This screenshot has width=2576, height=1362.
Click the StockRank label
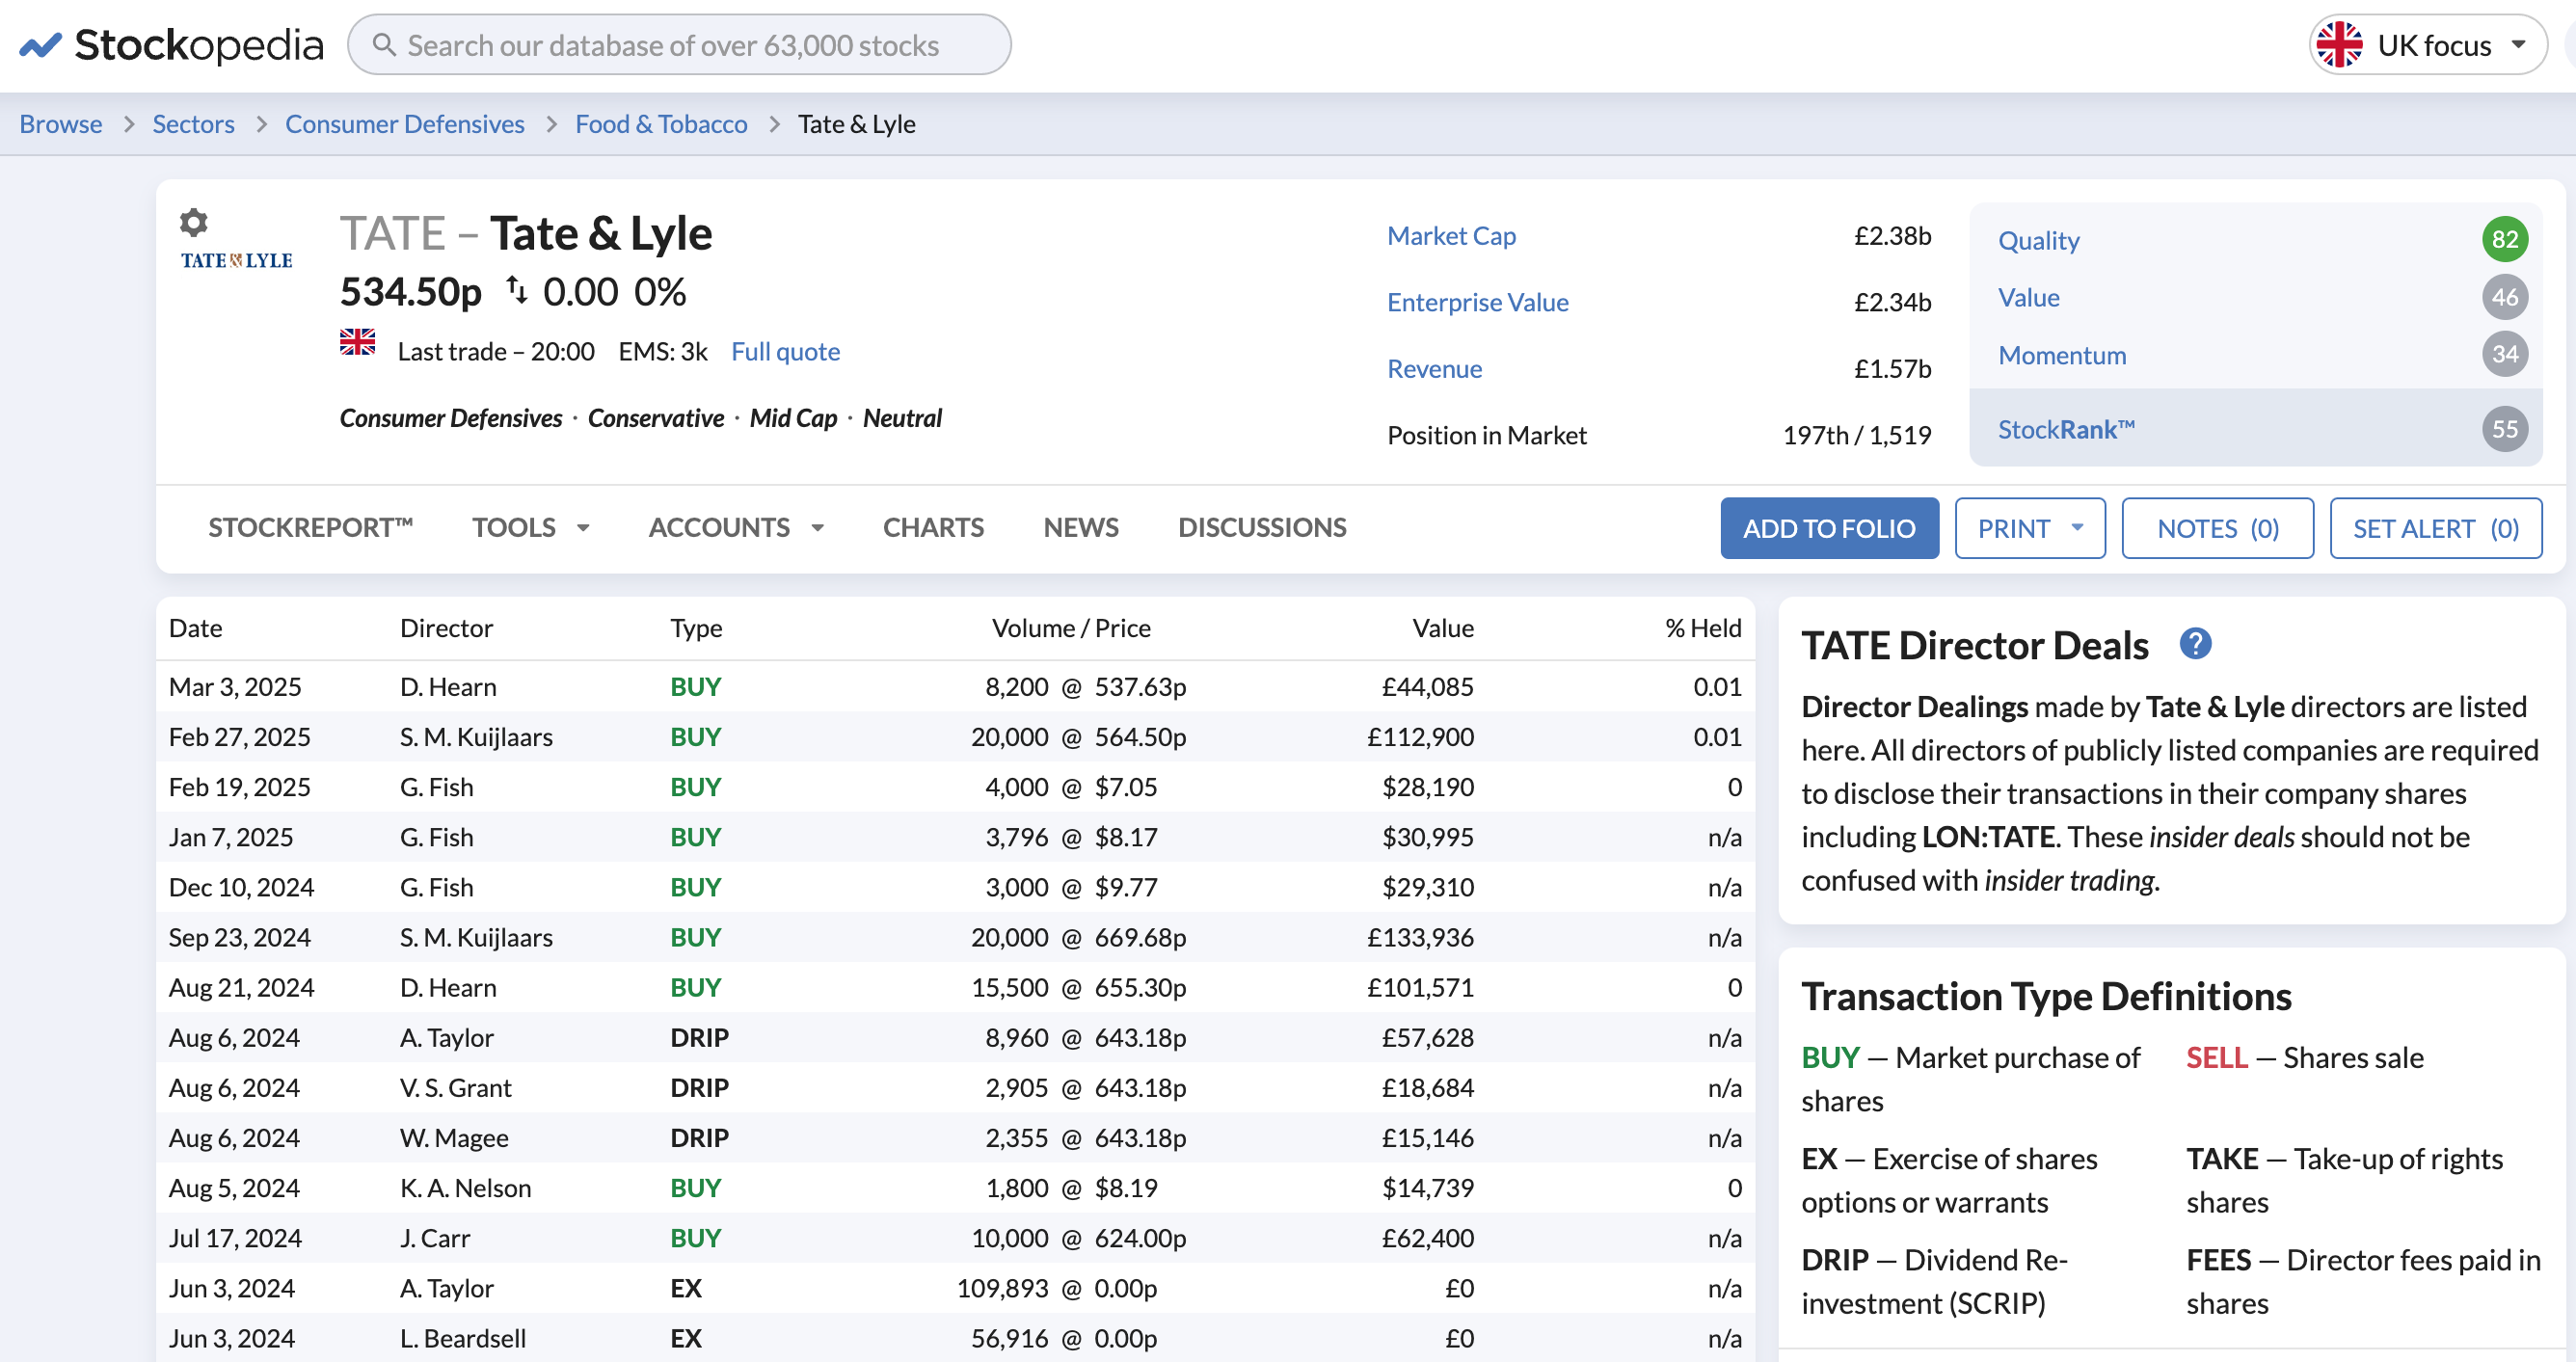point(2066,430)
